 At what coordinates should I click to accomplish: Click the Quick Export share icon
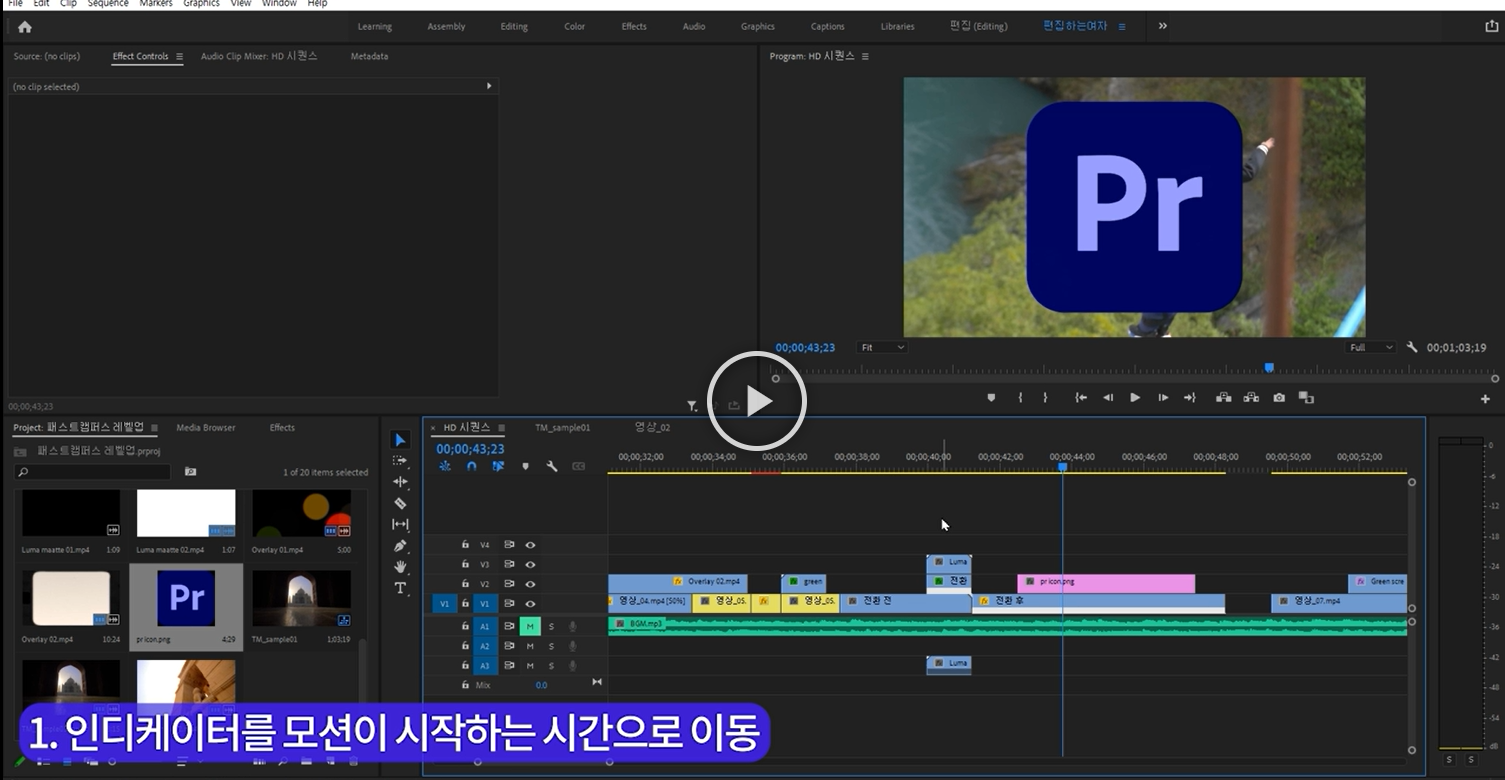coord(1492,27)
